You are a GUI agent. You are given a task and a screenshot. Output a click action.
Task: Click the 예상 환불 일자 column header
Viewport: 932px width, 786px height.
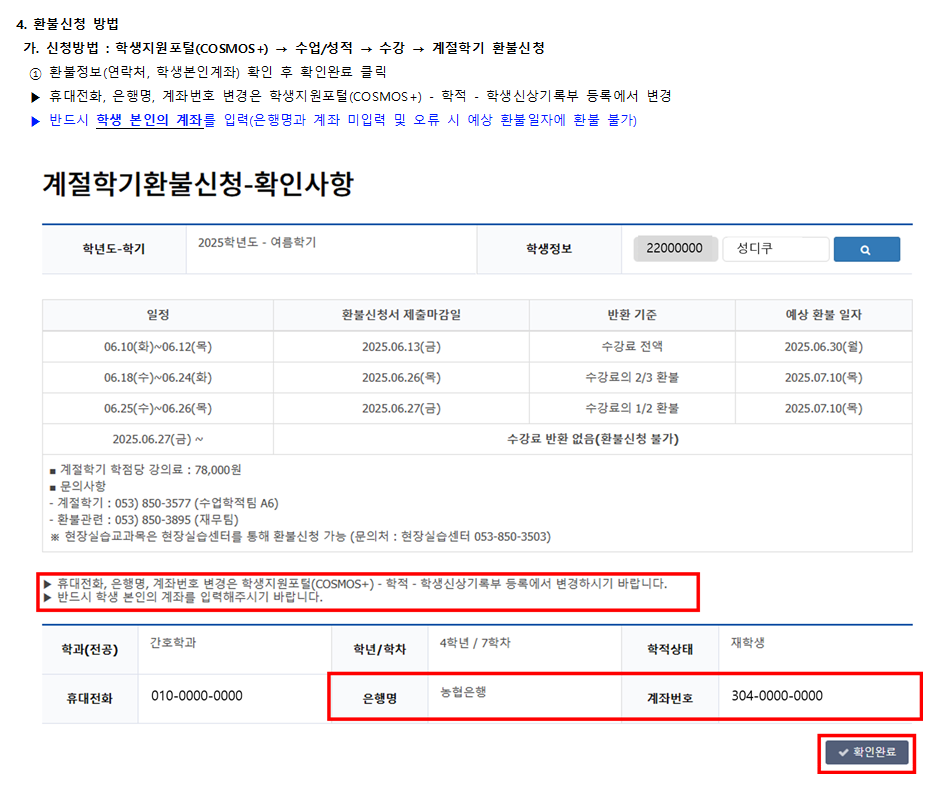coord(823,315)
